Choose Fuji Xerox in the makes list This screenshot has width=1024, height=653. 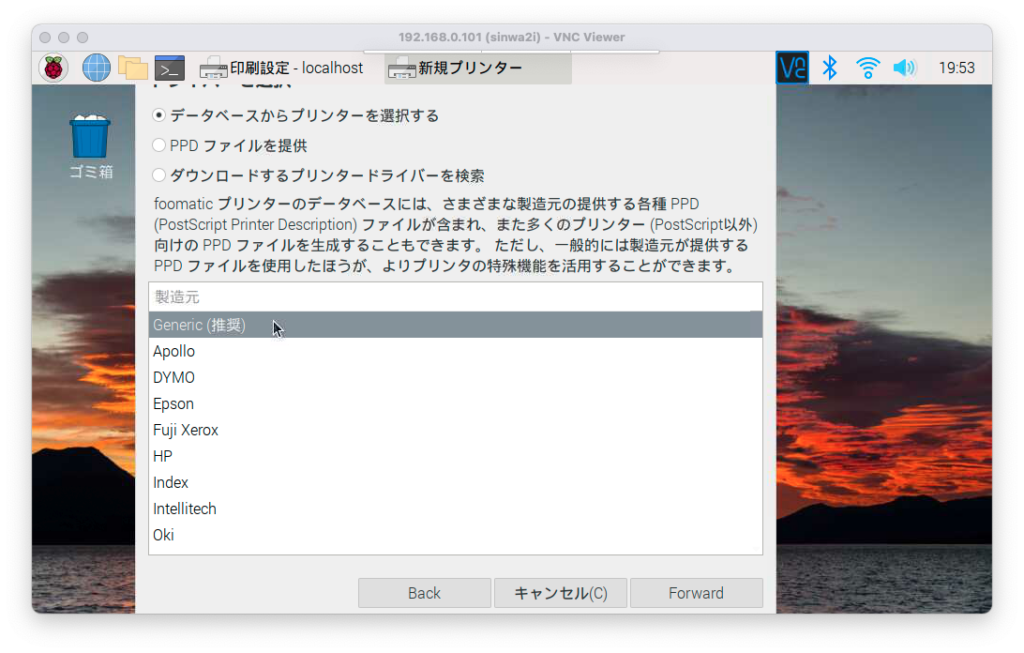click(x=186, y=430)
